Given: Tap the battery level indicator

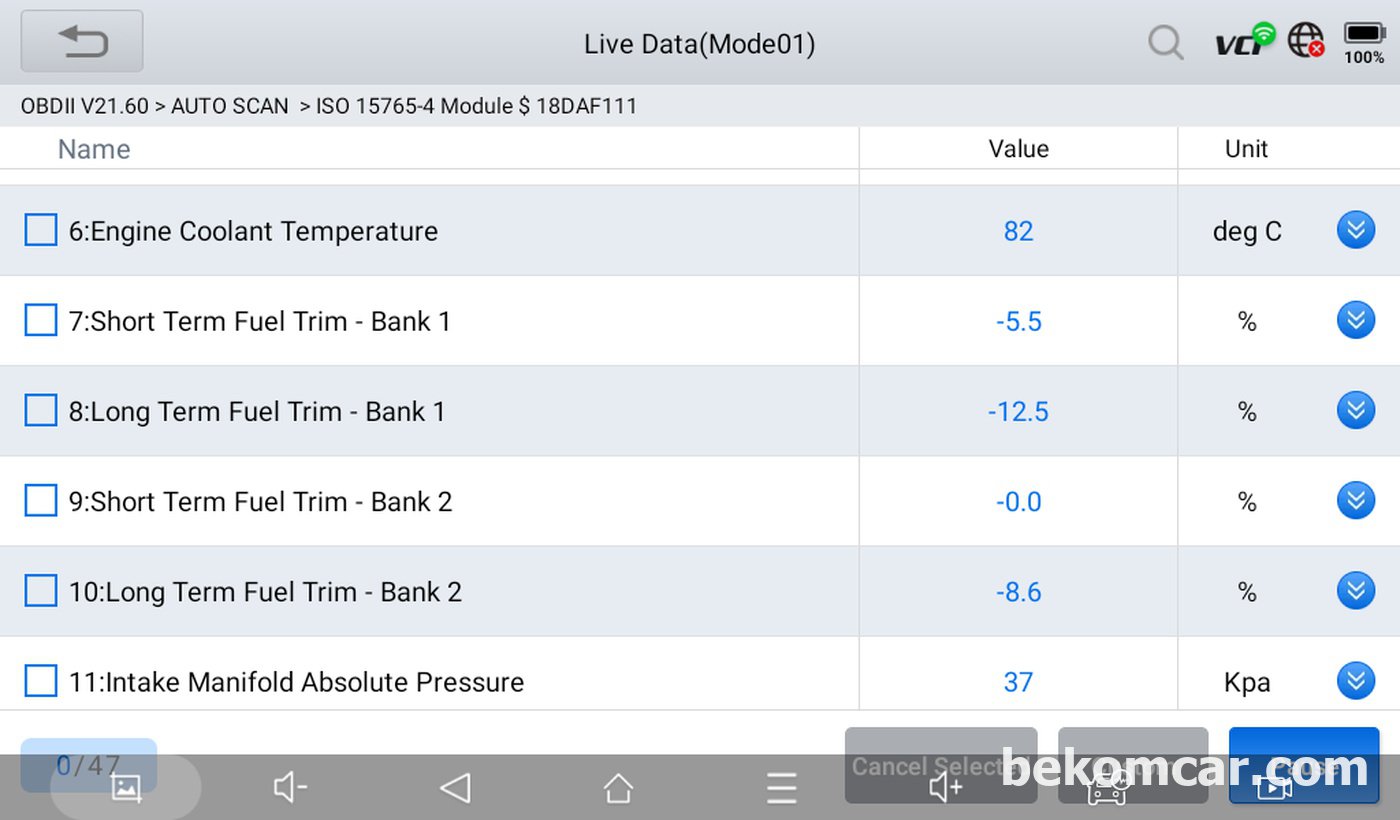Looking at the screenshot, I should coord(1364,42).
